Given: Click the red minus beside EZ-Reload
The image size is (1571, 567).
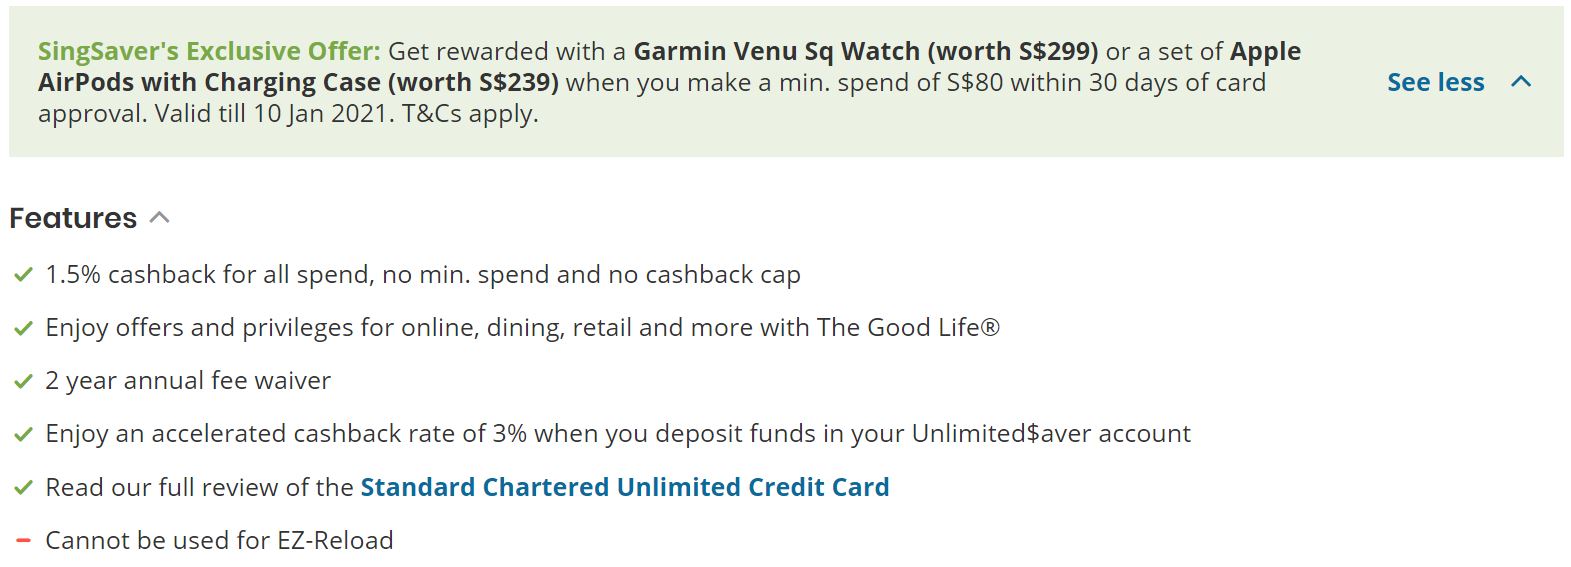Looking at the screenshot, I should point(24,541).
